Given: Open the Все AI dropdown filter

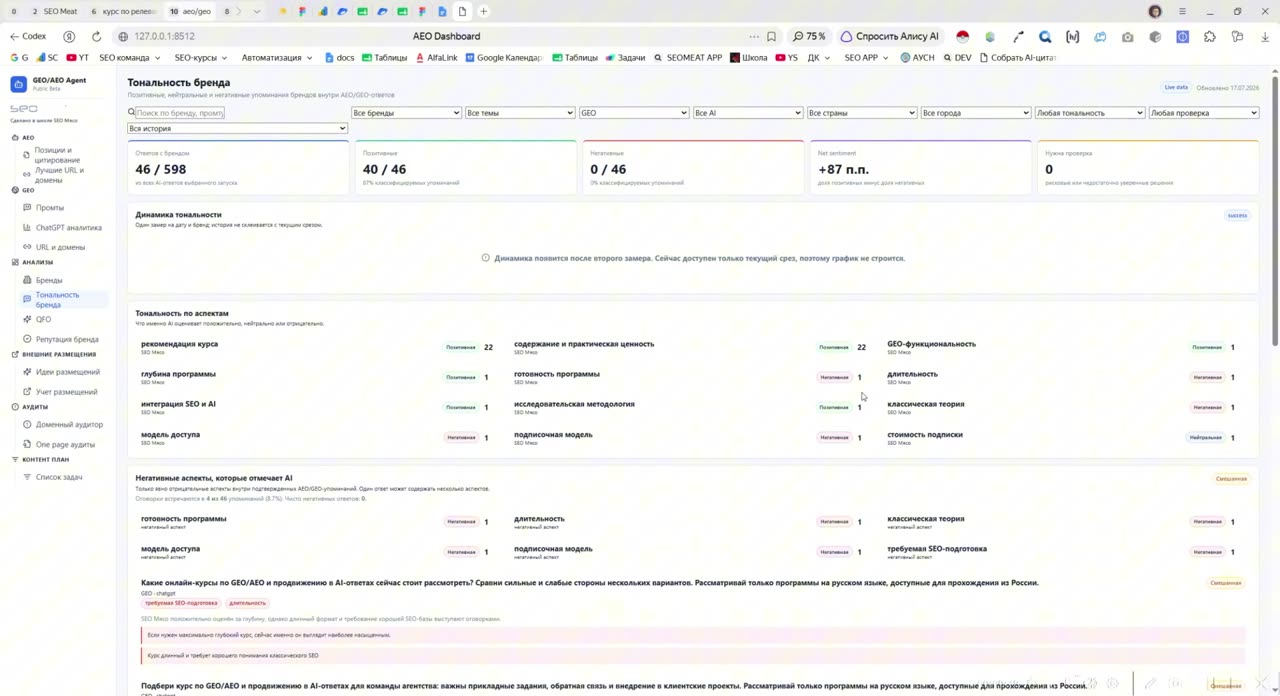Looking at the screenshot, I should pos(748,113).
